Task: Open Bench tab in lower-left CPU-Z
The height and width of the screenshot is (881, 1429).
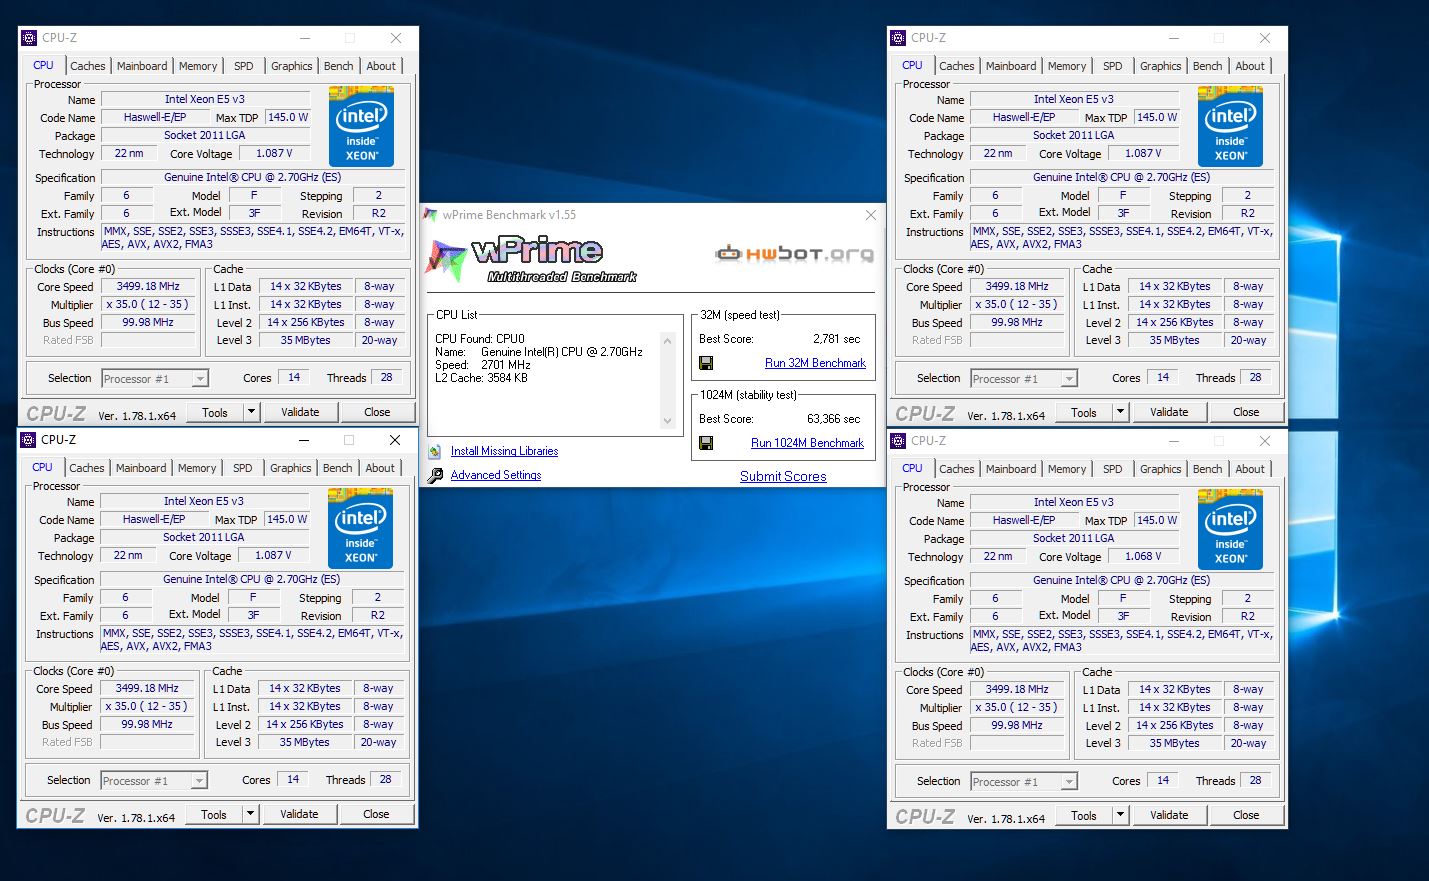Action: tap(337, 468)
